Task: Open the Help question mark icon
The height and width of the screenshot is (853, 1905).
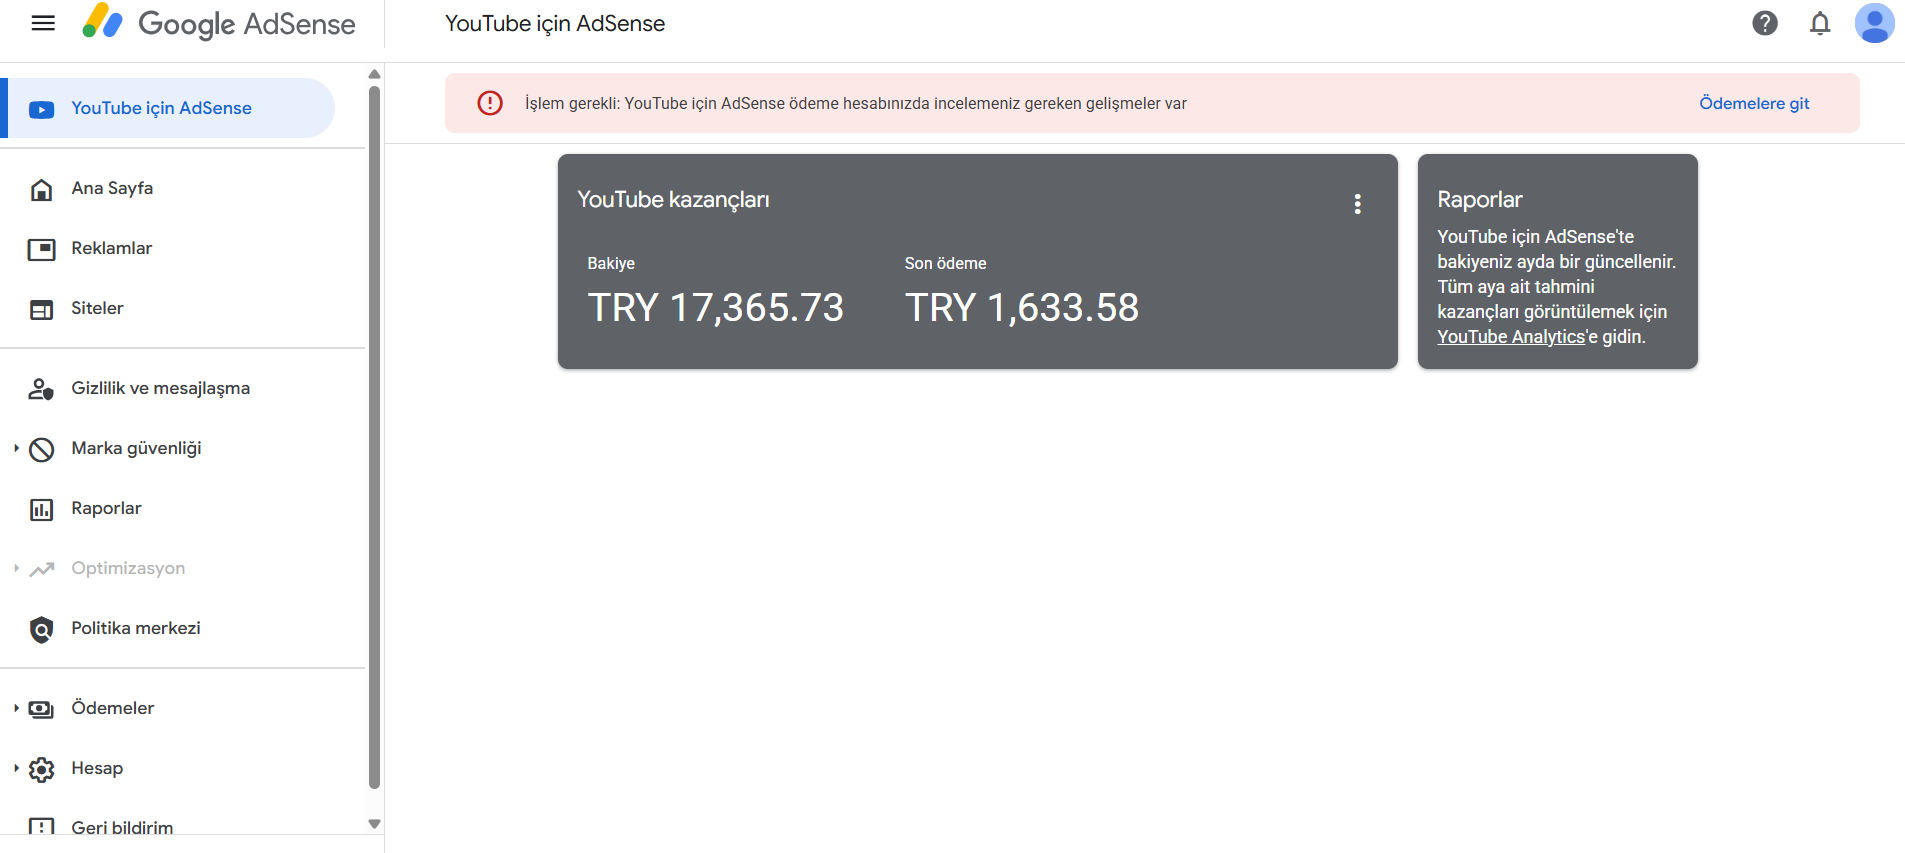Action: (x=1765, y=23)
